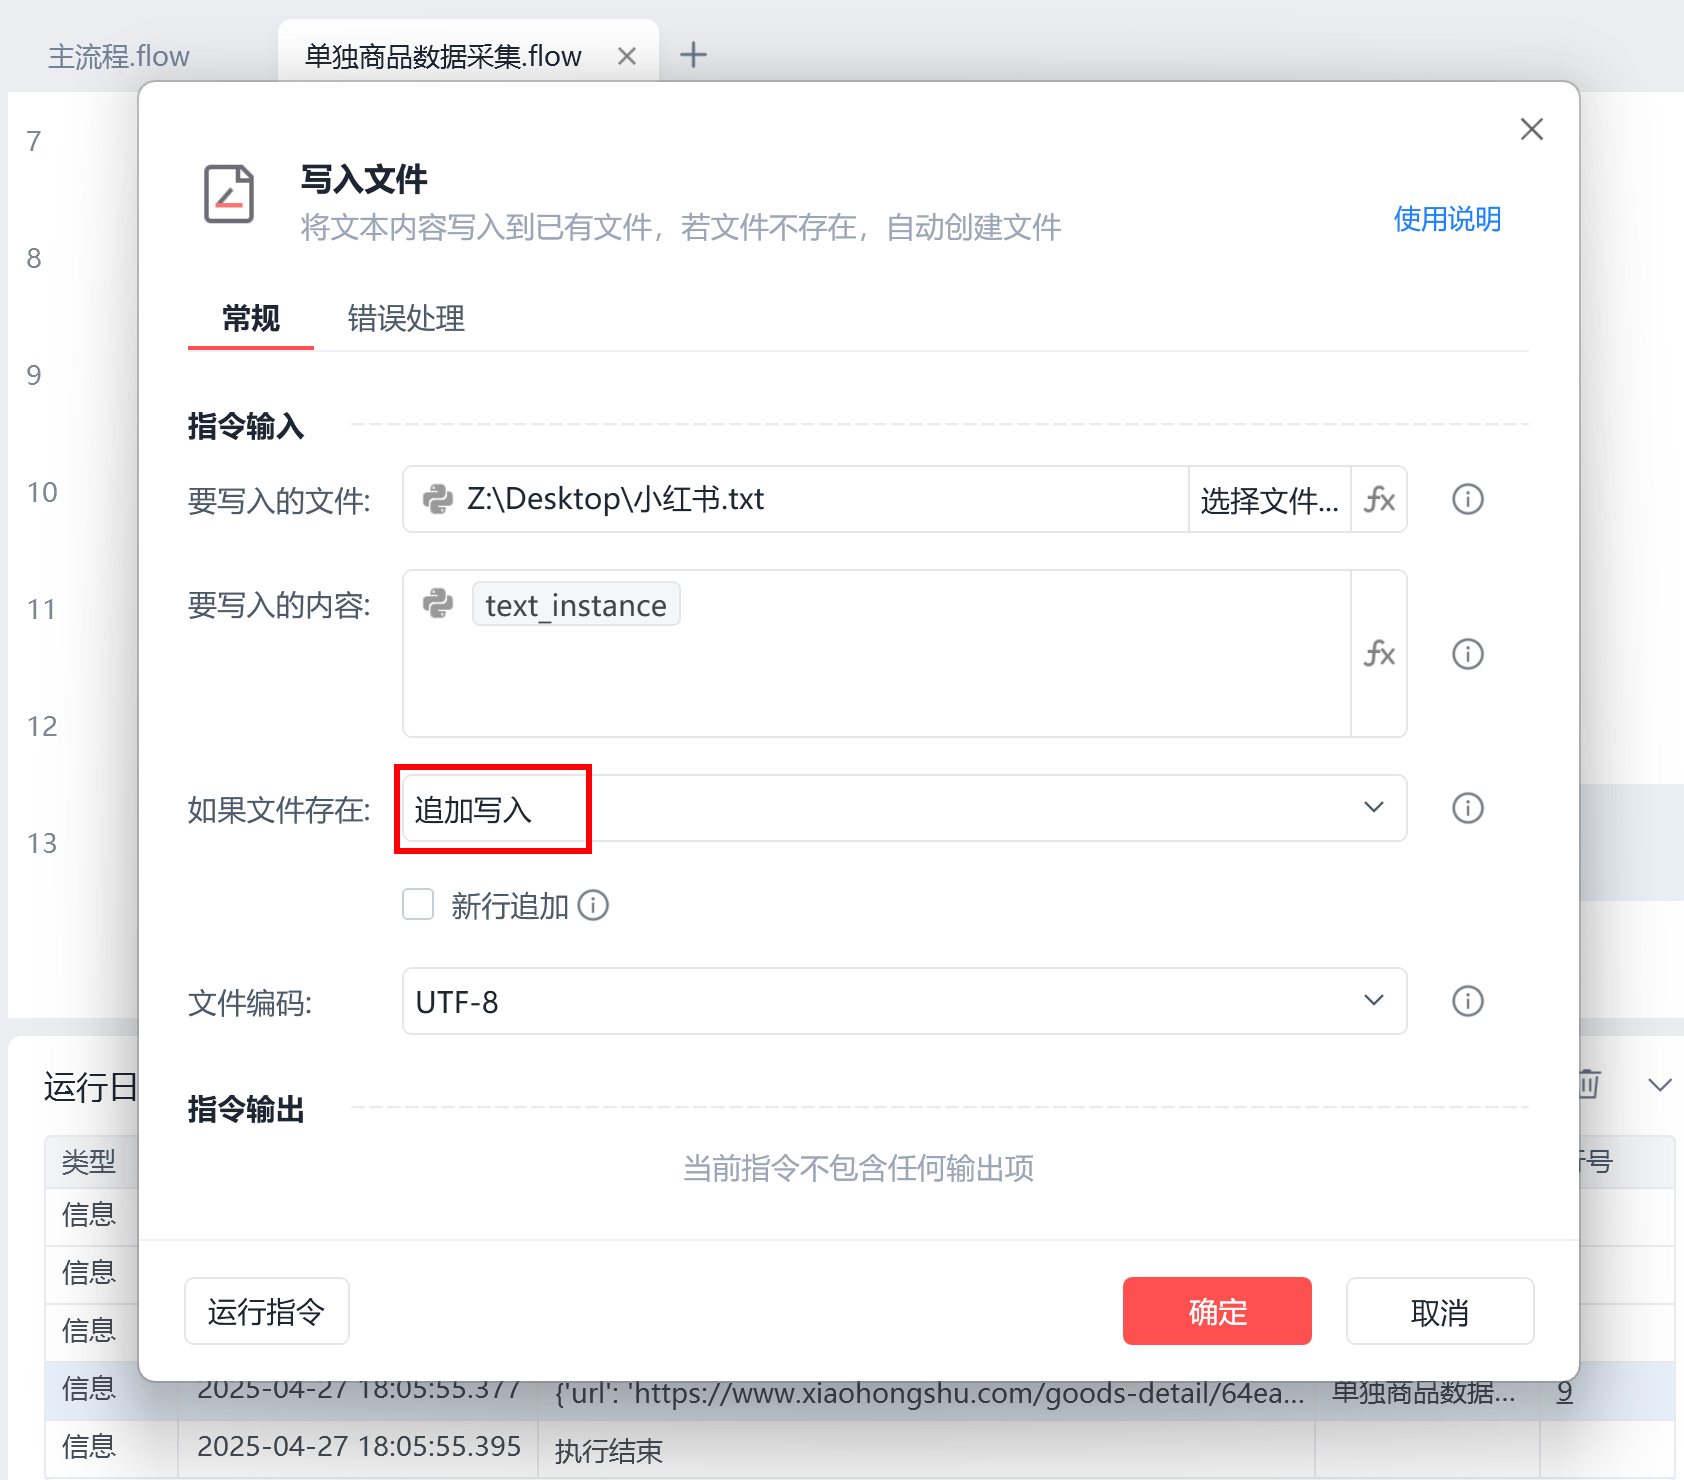Click the info icon next to 要写入的文件
1684x1480 pixels.
pos(1467,500)
